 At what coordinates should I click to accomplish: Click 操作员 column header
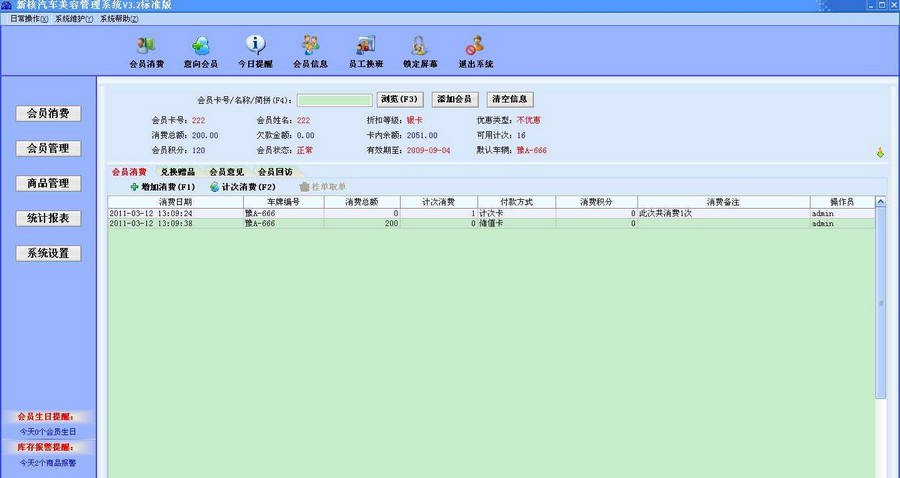pos(843,202)
